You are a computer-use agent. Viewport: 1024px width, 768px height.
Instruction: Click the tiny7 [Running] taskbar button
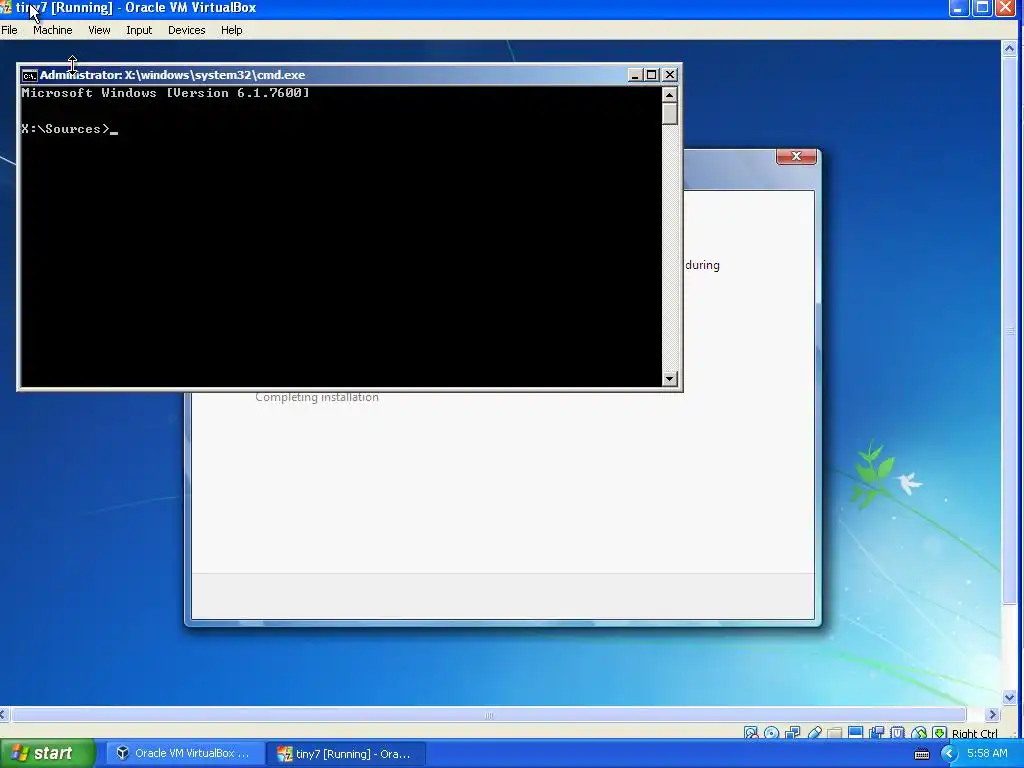(345, 754)
